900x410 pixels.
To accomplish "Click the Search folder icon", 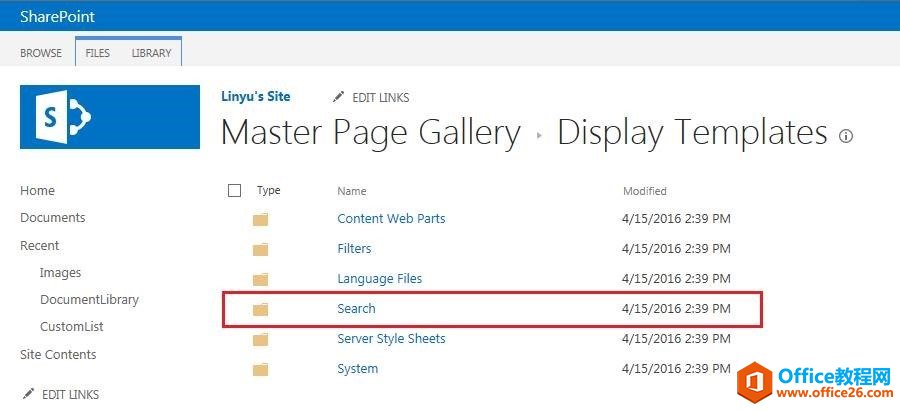I will point(261,309).
